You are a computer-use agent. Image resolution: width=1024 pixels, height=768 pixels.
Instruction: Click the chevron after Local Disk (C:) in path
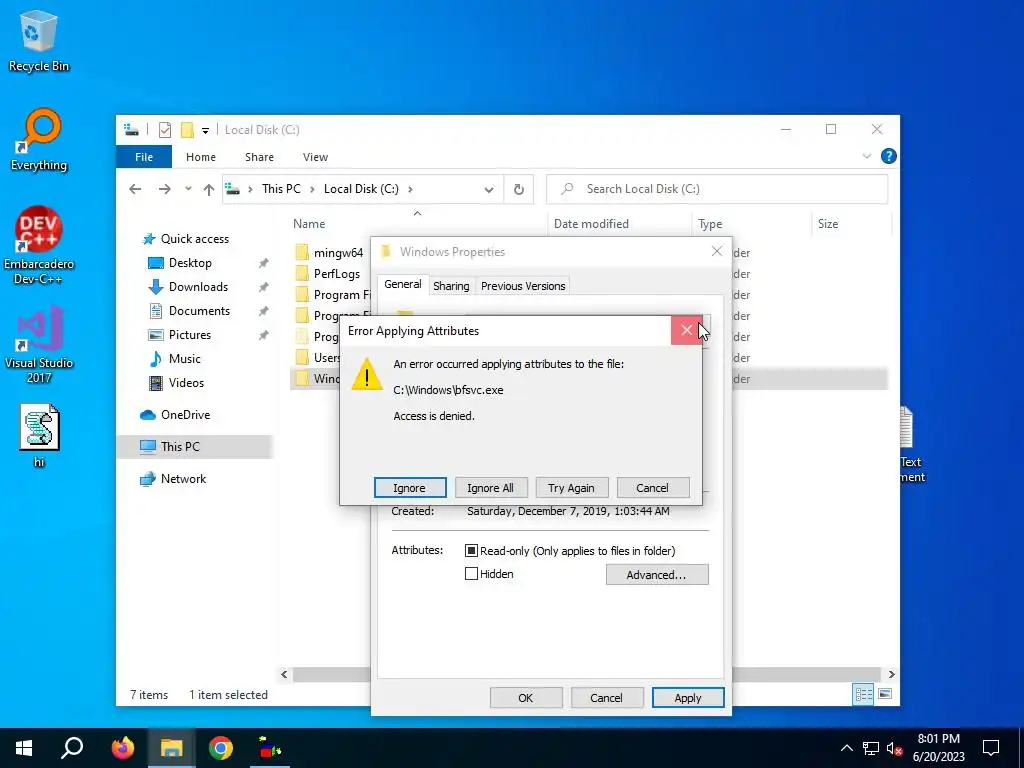[410, 189]
